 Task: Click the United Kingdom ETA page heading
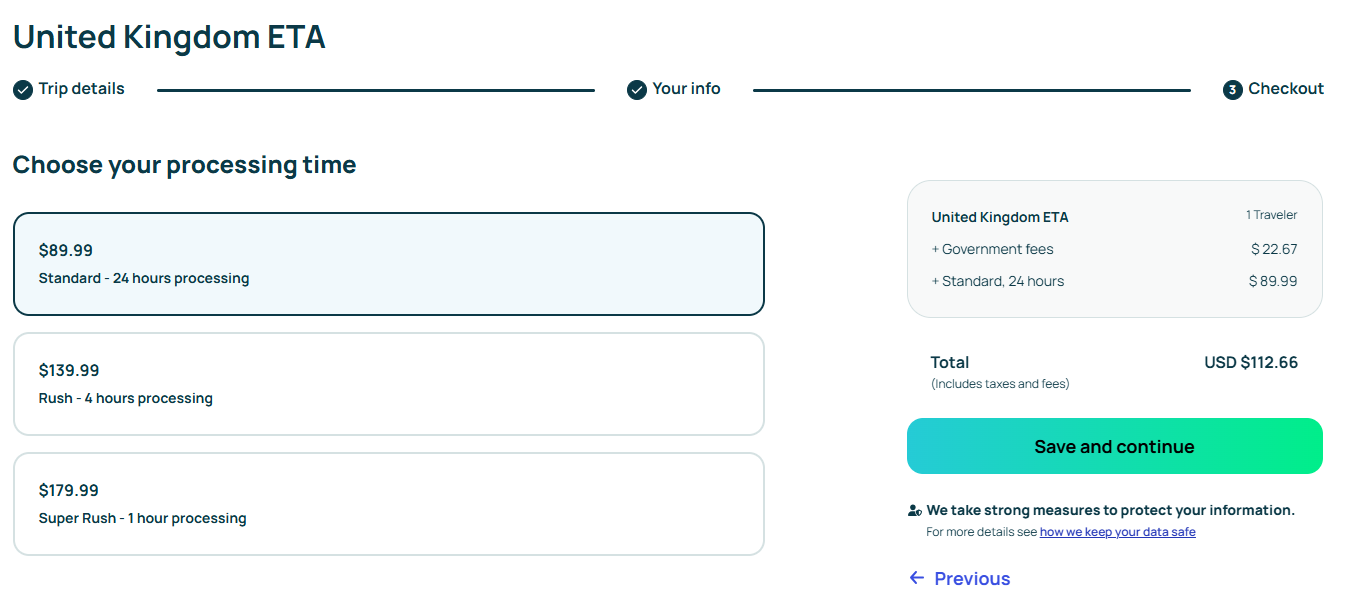(x=169, y=37)
